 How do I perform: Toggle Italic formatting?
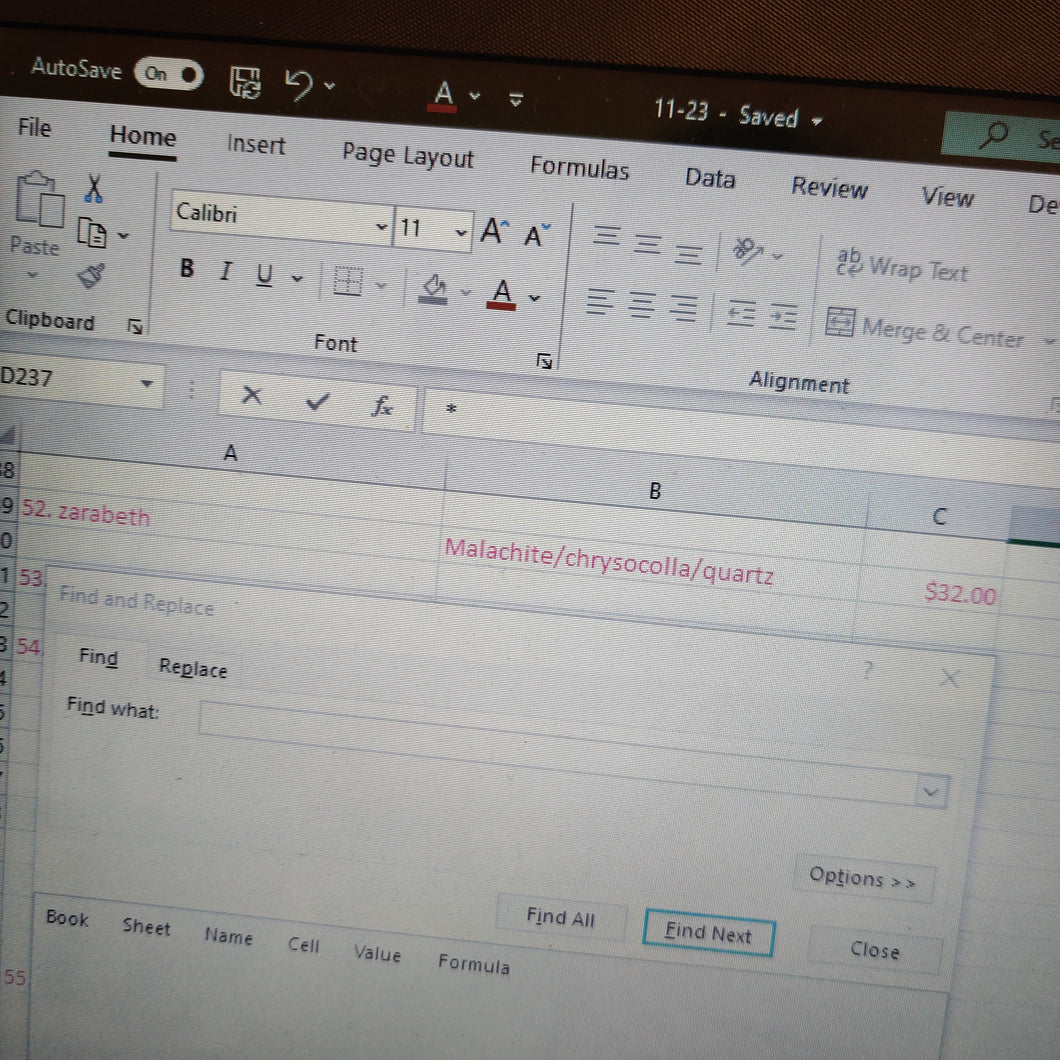(226, 272)
